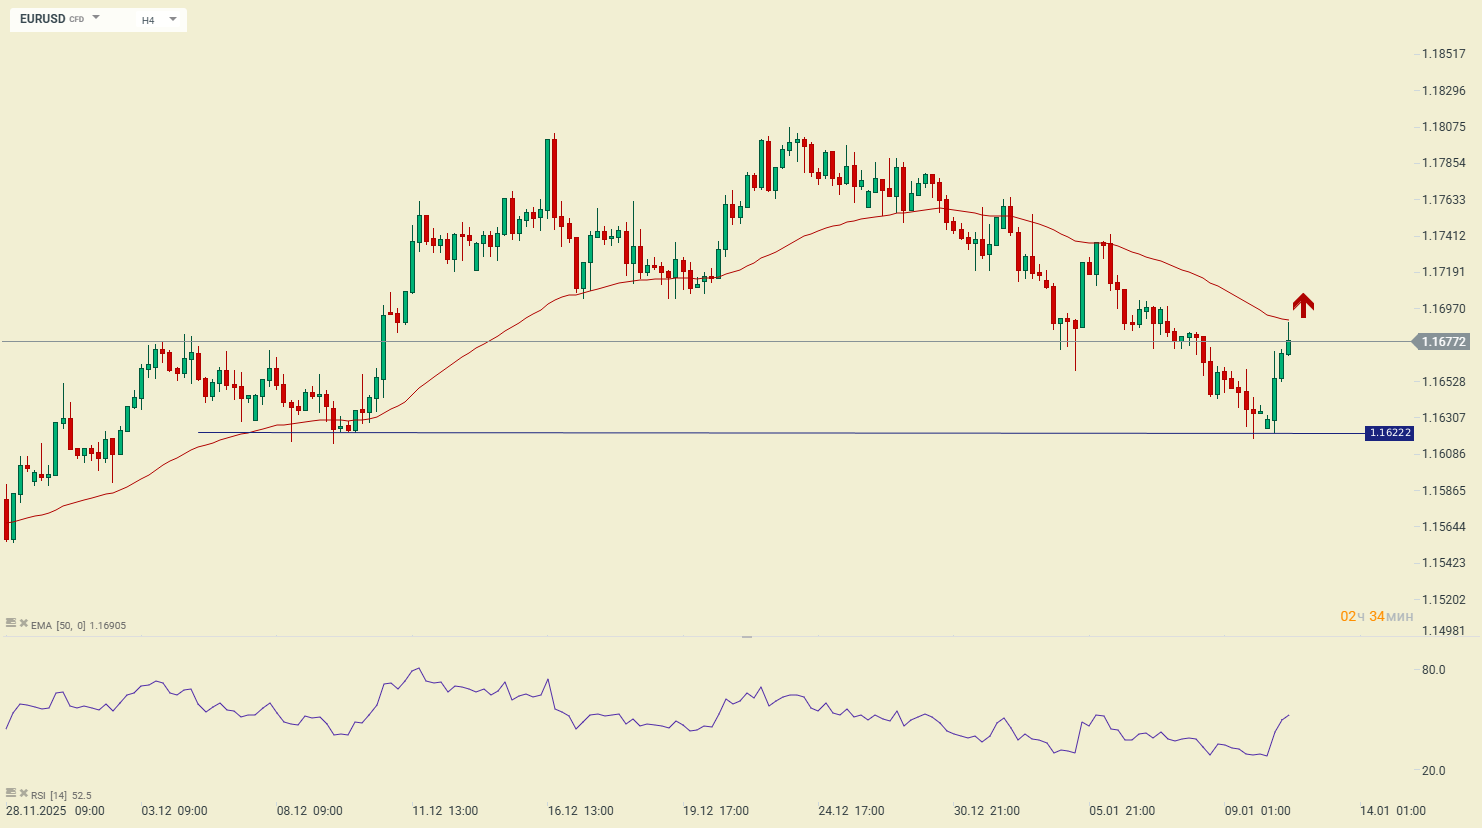Click the current price label 1.16772
This screenshot has width=1482, height=828.
click(x=1443, y=342)
